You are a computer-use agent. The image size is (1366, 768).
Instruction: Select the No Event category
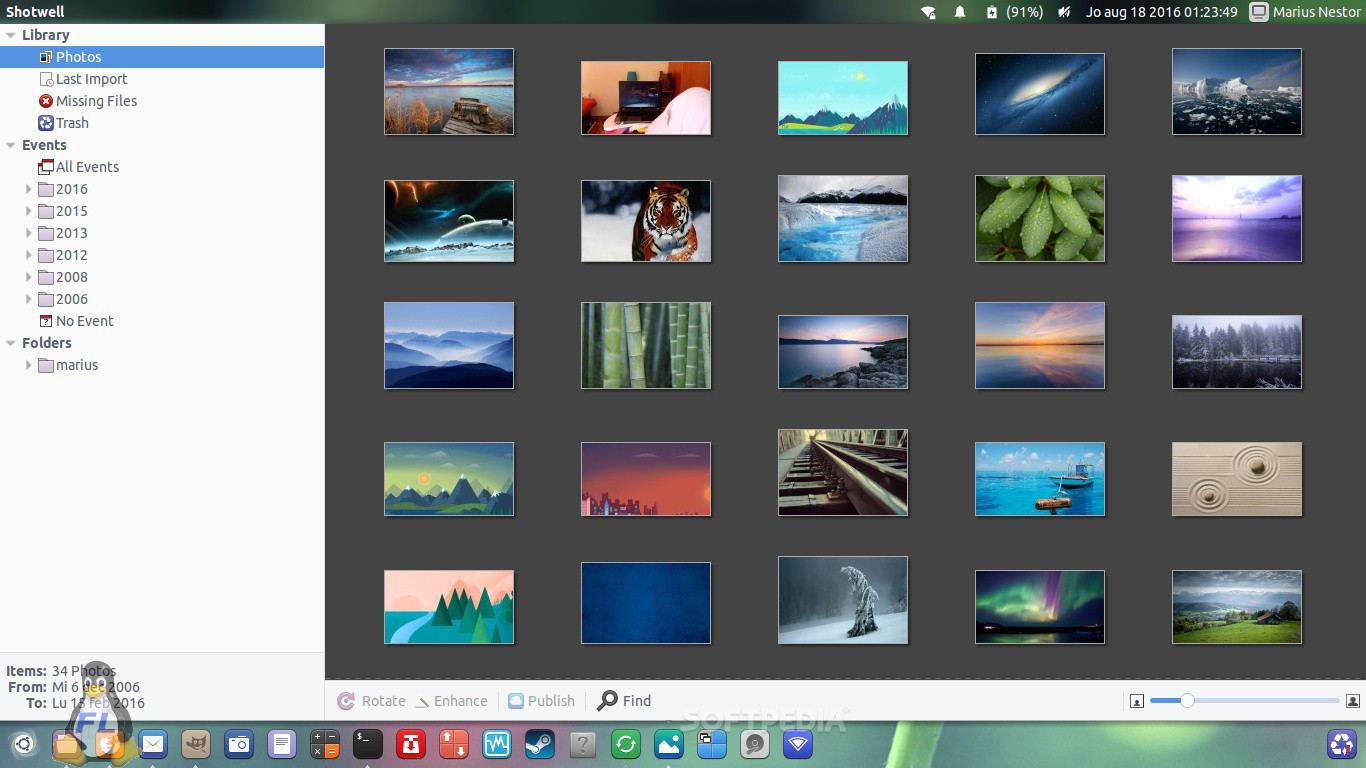(x=84, y=321)
